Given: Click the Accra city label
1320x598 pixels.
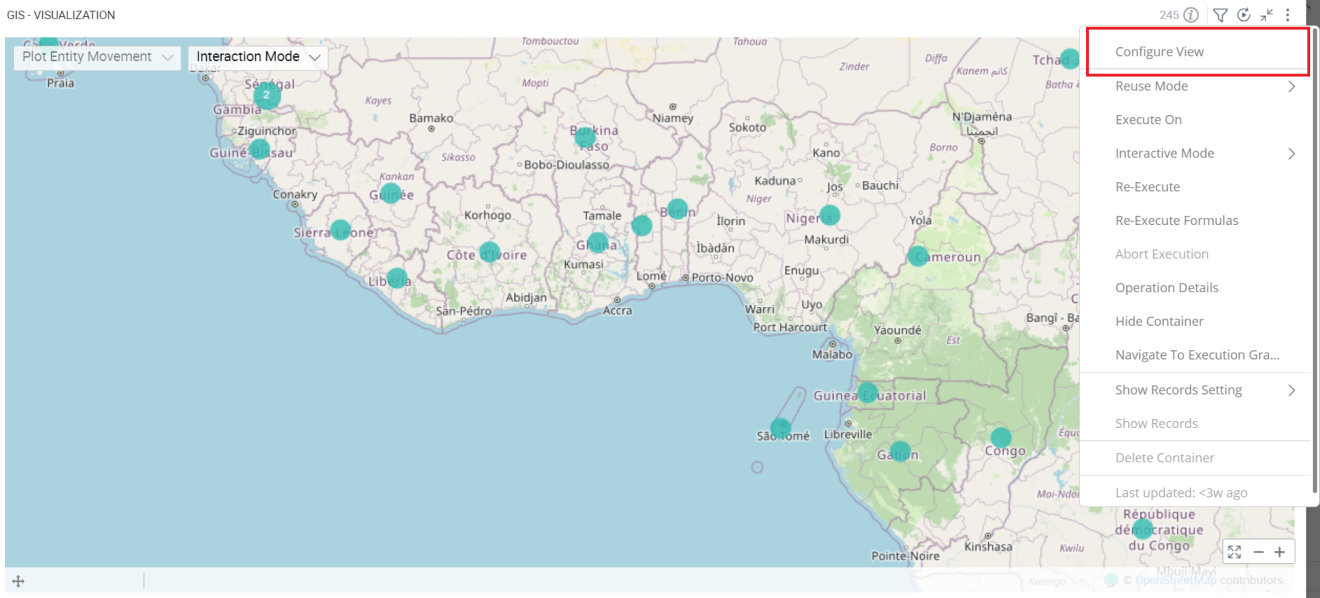Looking at the screenshot, I should pyautogui.click(x=618, y=310).
